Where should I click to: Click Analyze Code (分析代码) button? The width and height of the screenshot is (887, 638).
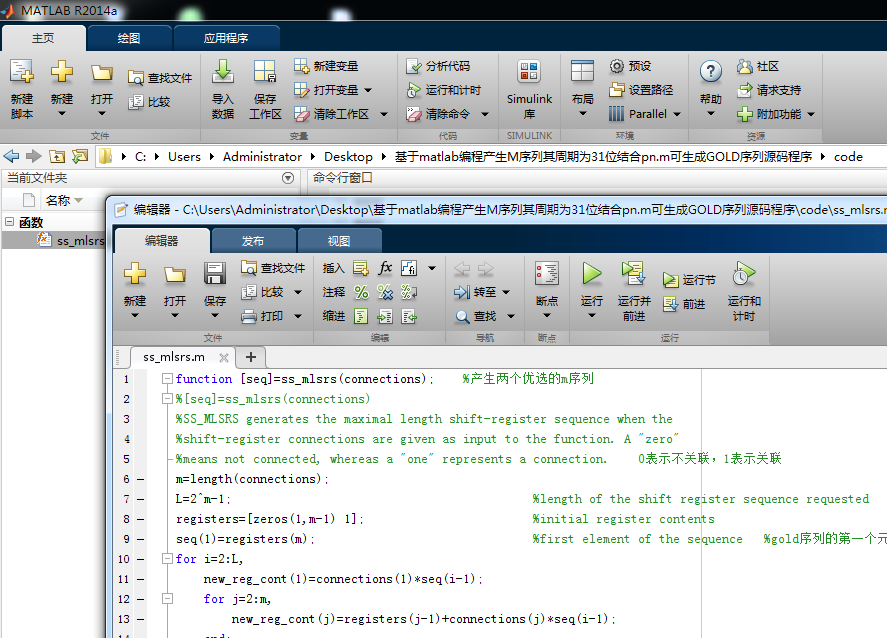(438, 66)
